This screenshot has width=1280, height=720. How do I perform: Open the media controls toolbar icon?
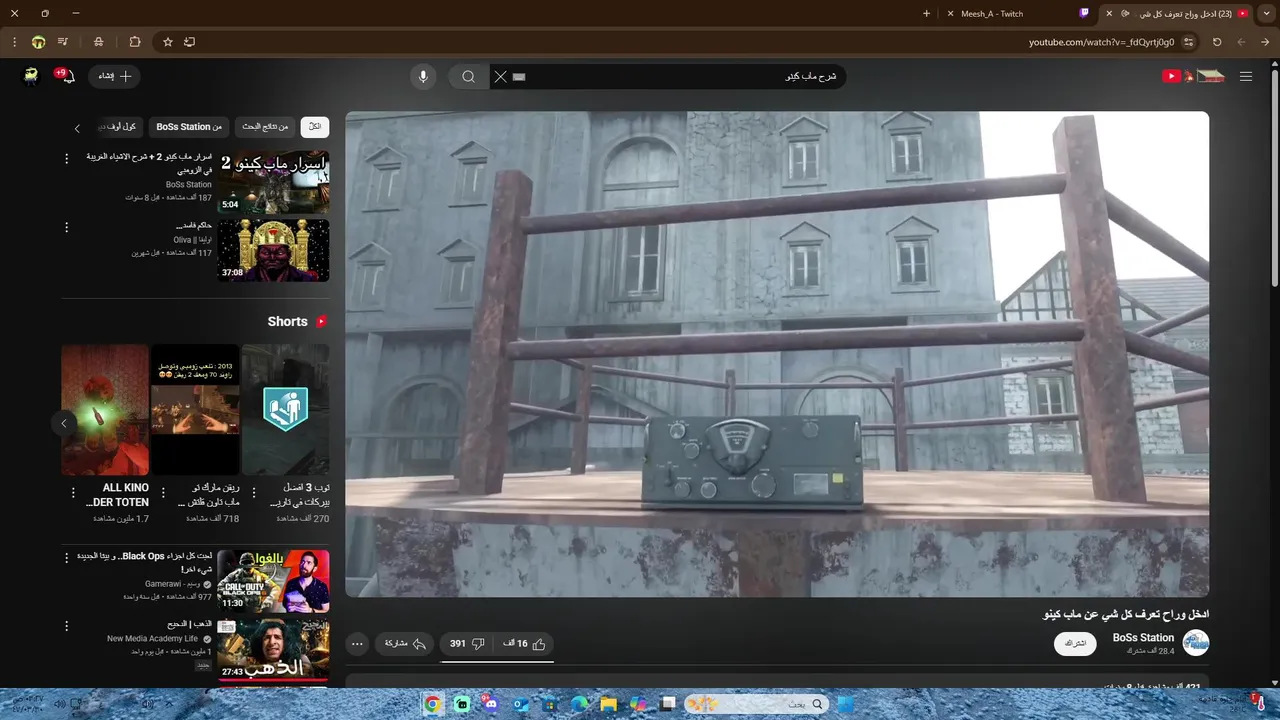[63, 42]
